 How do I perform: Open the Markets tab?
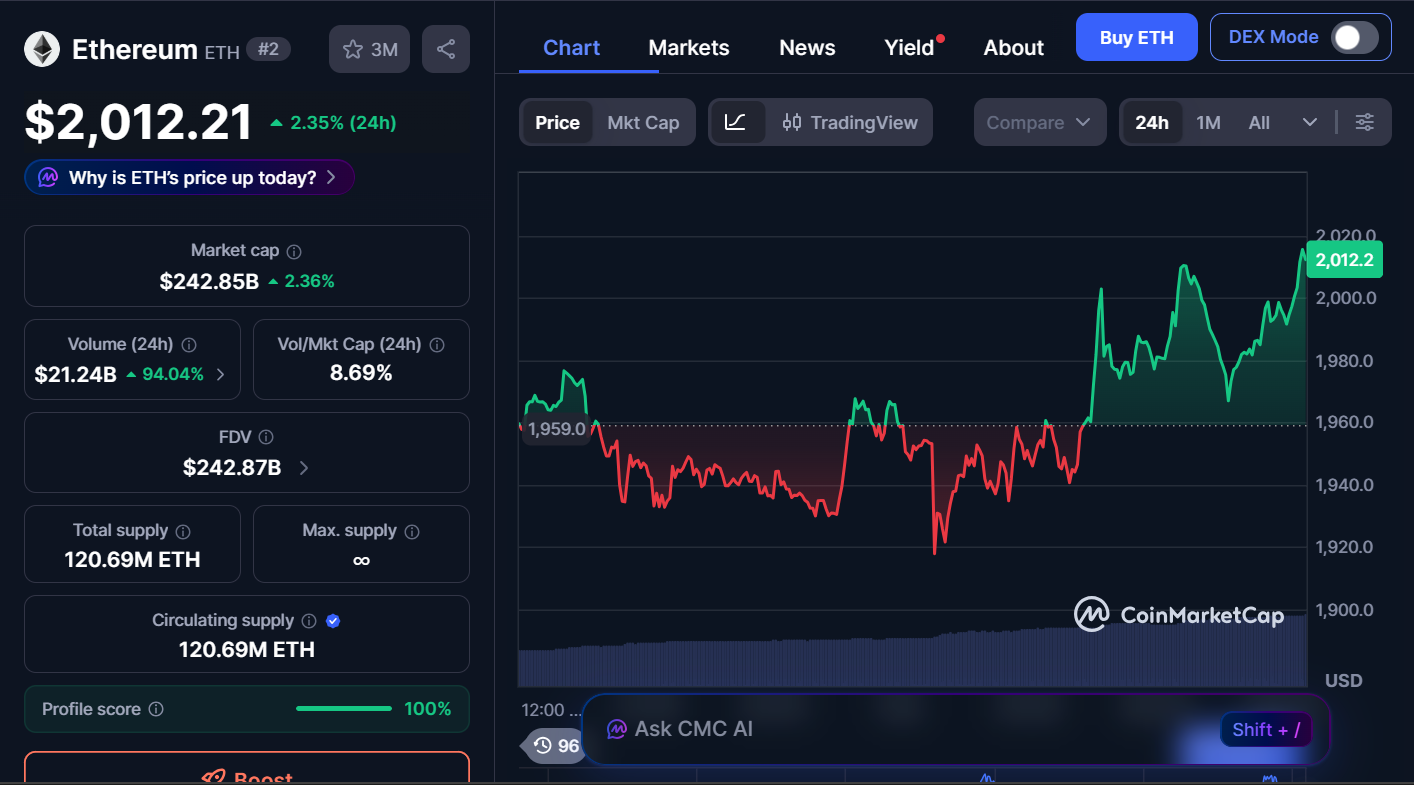coord(689,48)
